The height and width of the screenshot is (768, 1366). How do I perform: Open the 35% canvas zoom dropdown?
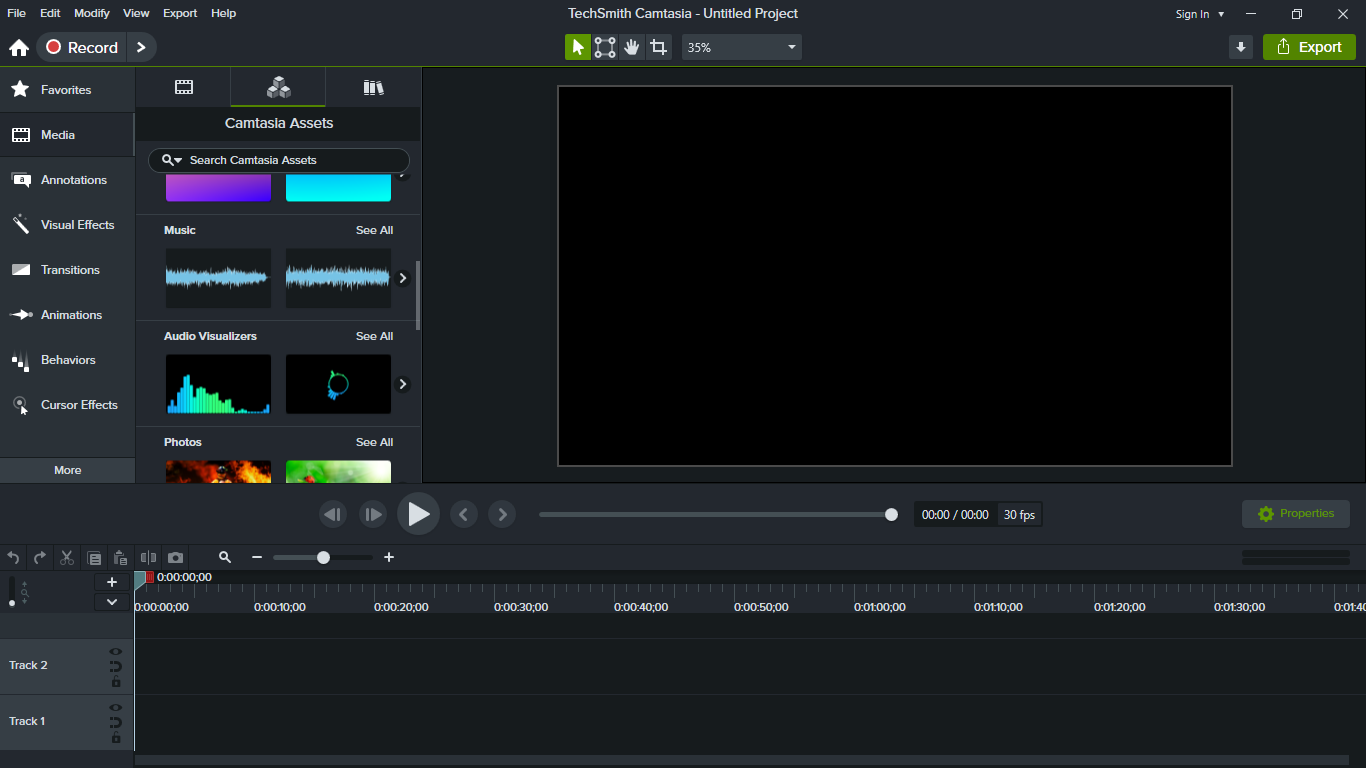pyautogui.click(x=741, y=47)
